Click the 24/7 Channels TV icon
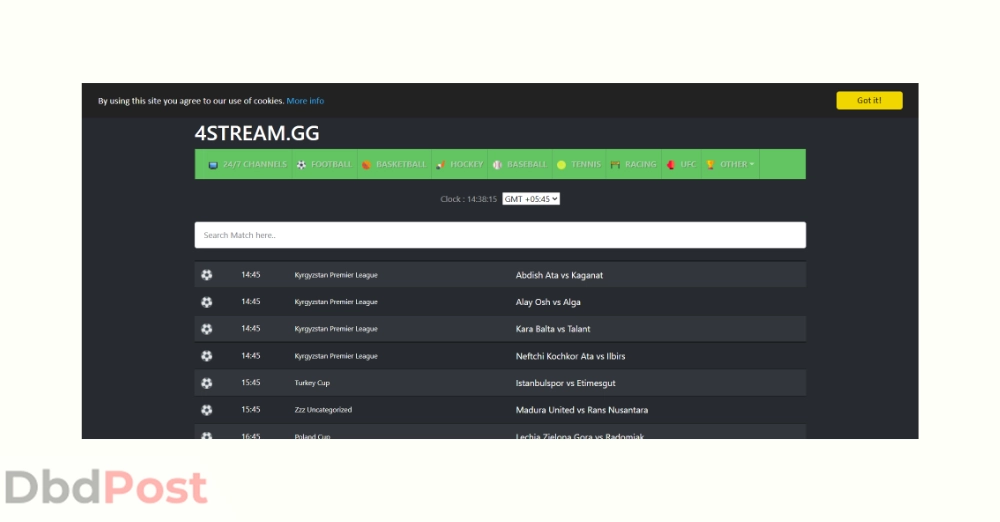1000x522 pixels. pos(213,165)
